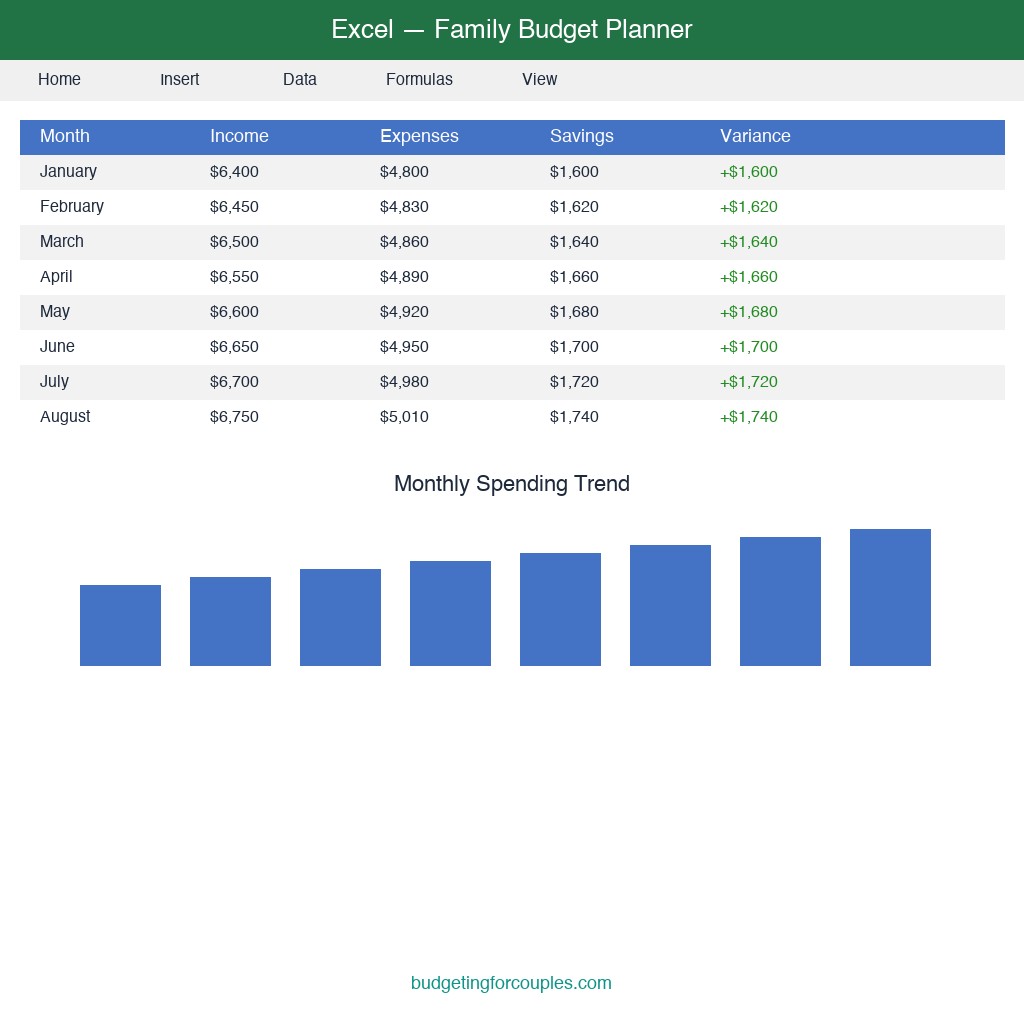
Task: Open the Formulas tab
Action: tap(419, 79)
